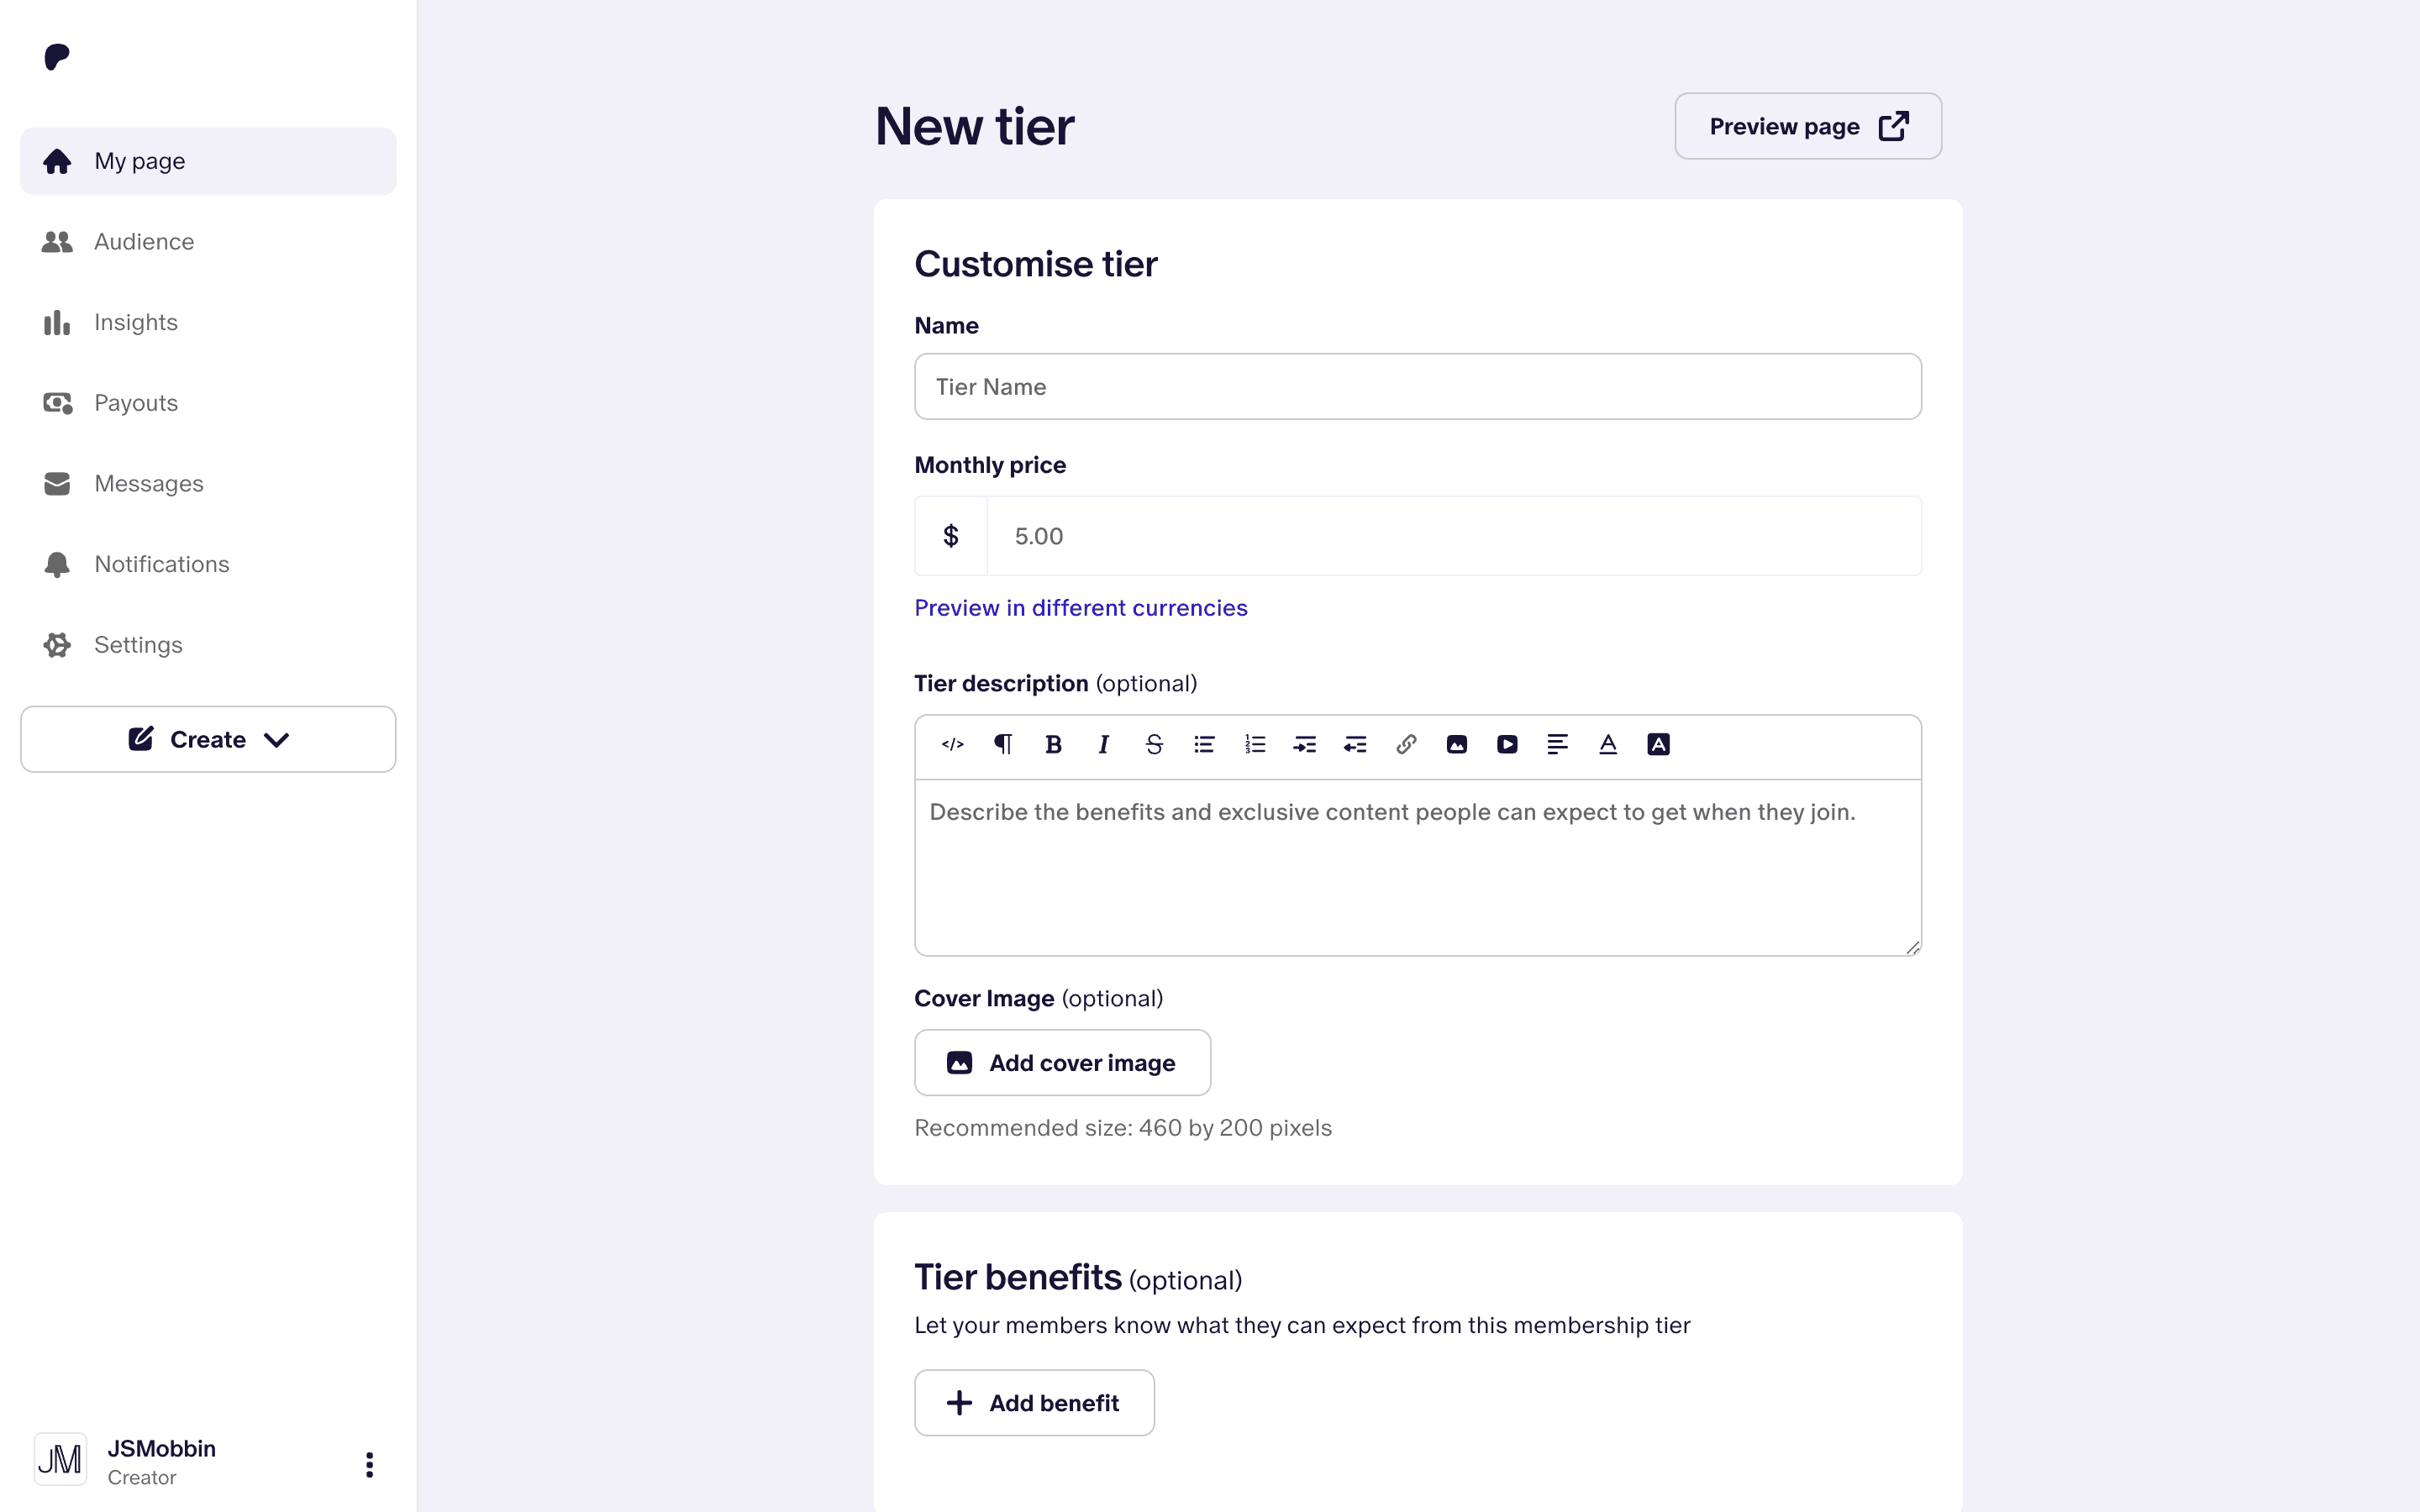This screenshot has height=1512, width=2420.
Task: Click the insert link icon
Action: 1406,744
